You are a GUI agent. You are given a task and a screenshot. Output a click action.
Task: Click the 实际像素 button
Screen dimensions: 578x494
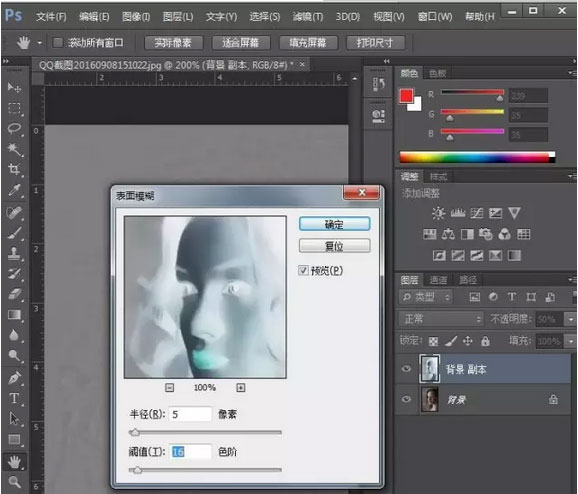coord(173,43)
